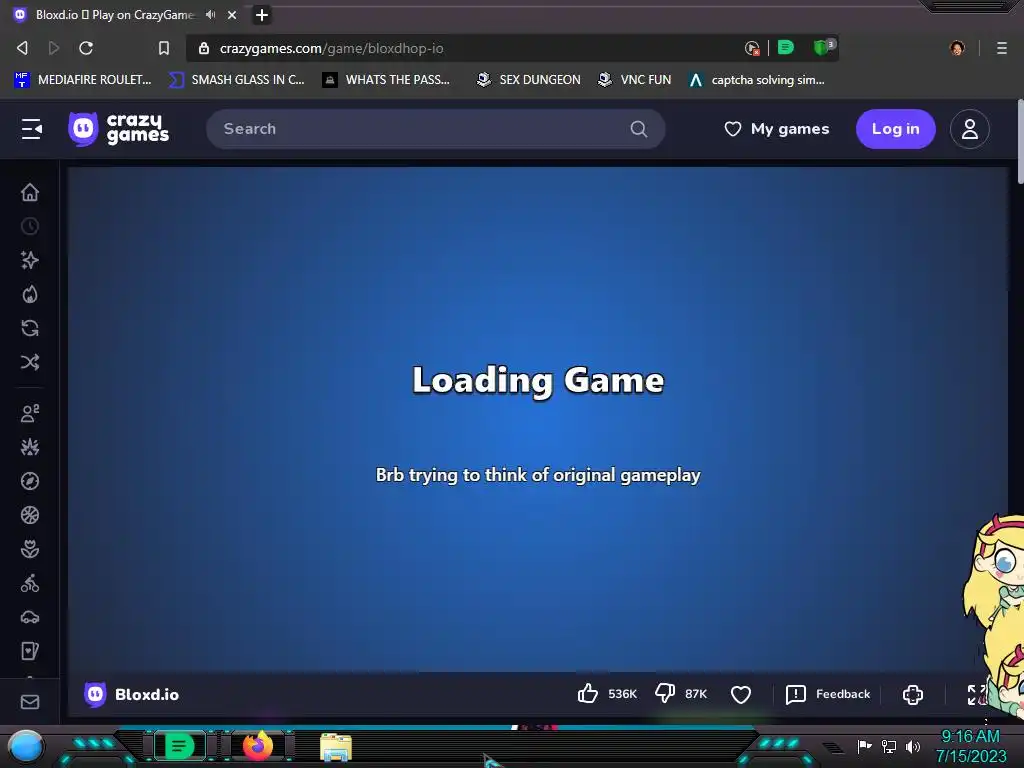Viewport: 1024px width, 768px height.
Task: Open MEDIAFIRE ROULET... bookmark
Action: [82, 80]
